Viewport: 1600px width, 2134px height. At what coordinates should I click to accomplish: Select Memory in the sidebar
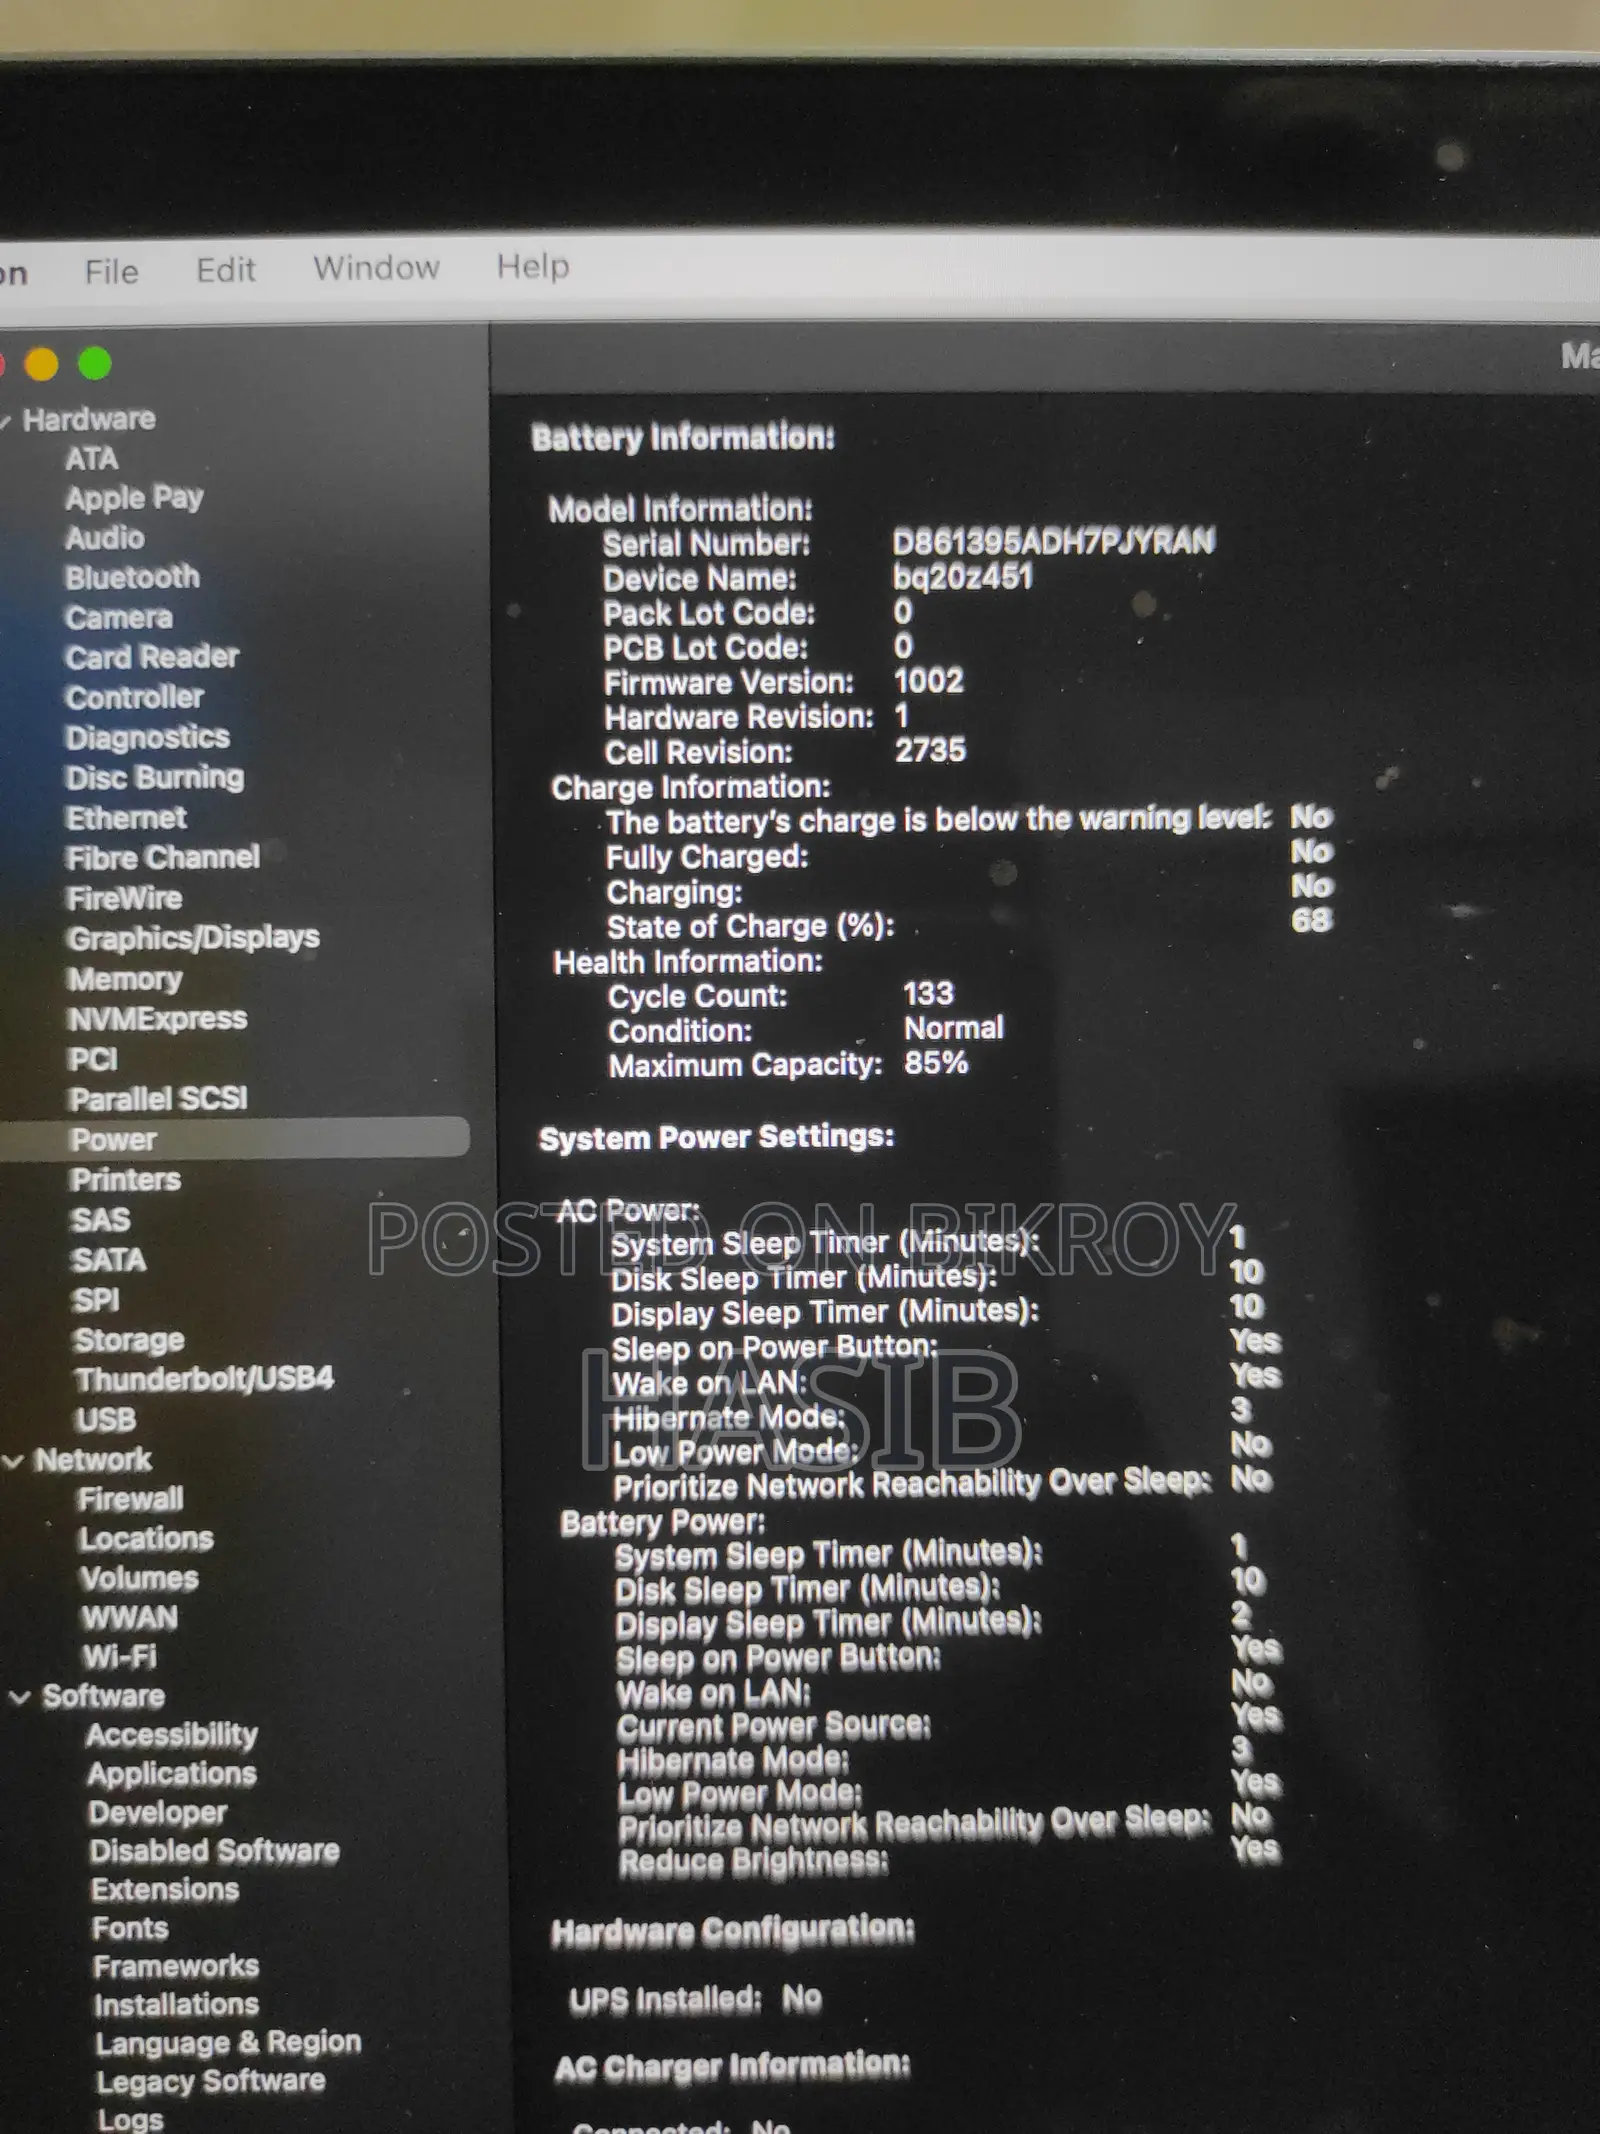tap(125, 979)
